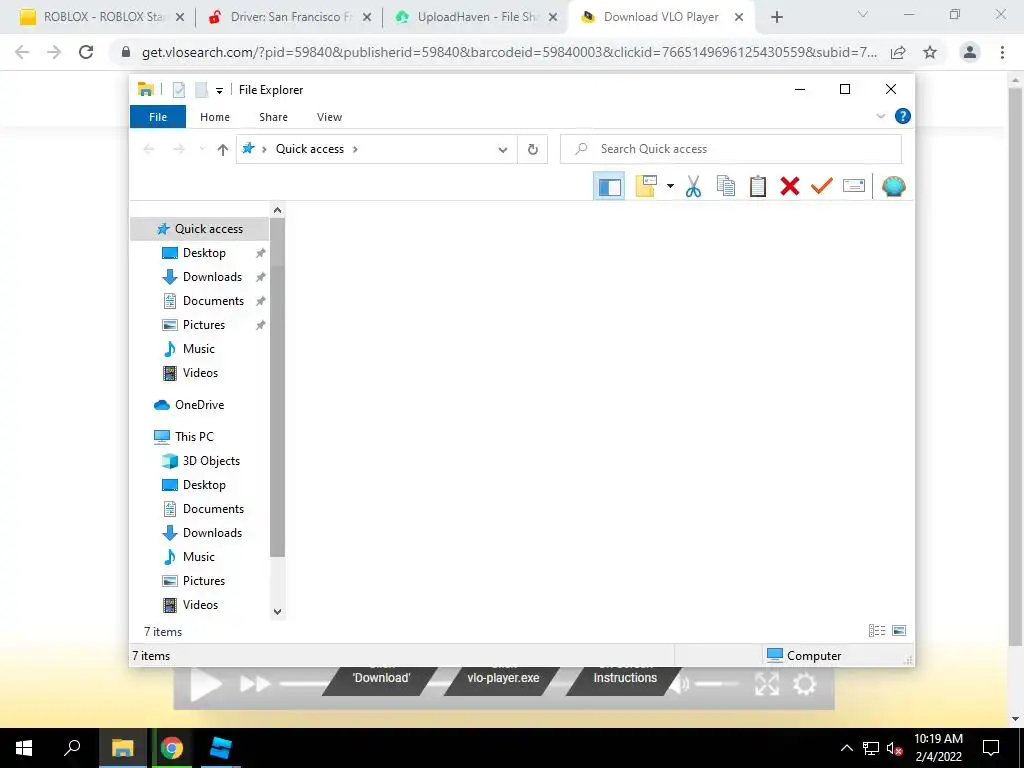Open the dropdown arrow beside folder options icon
Screen dimensions: 1024x768
[670, 186]
